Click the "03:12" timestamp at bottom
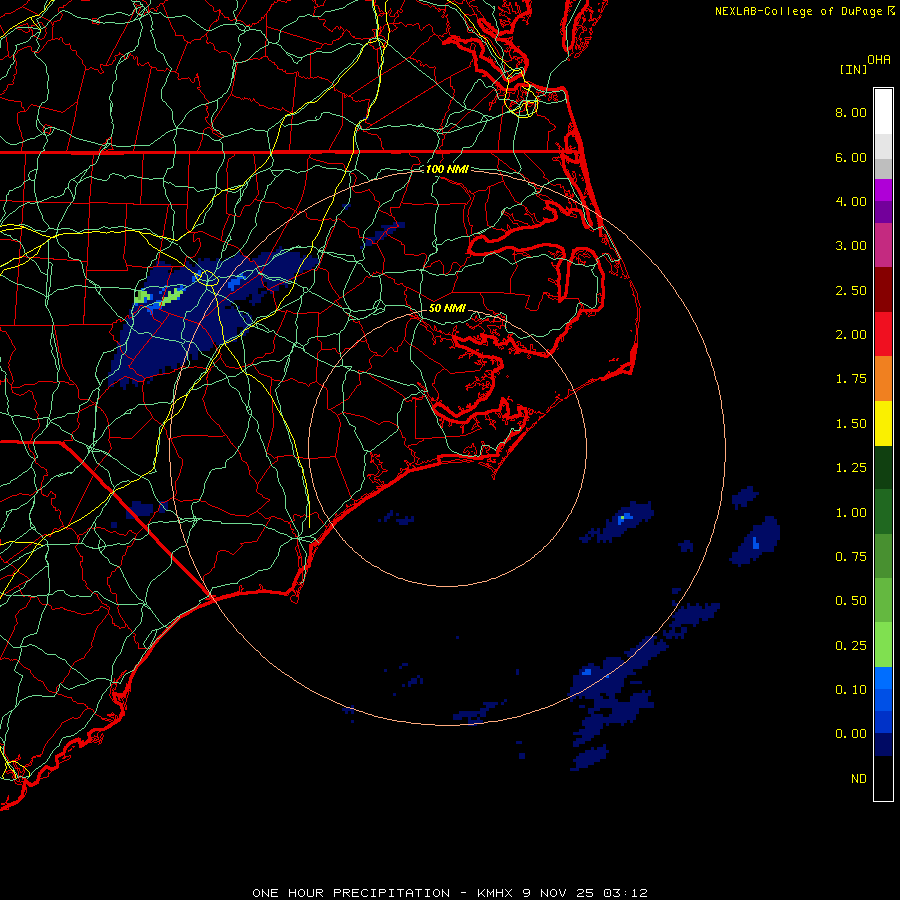The width and height of the screenshot is (900, 900). pyautogui.click(x=625, y=893)
